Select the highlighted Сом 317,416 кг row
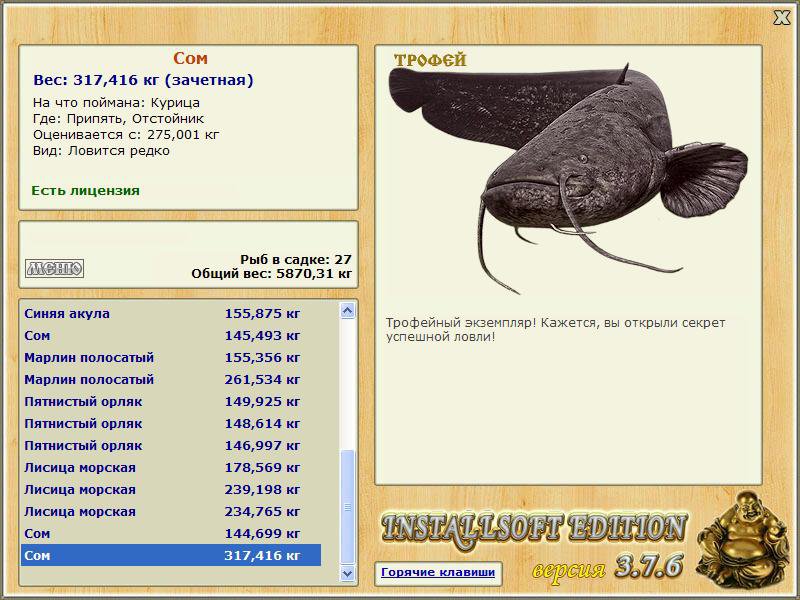800x600 pixels. 171,555
